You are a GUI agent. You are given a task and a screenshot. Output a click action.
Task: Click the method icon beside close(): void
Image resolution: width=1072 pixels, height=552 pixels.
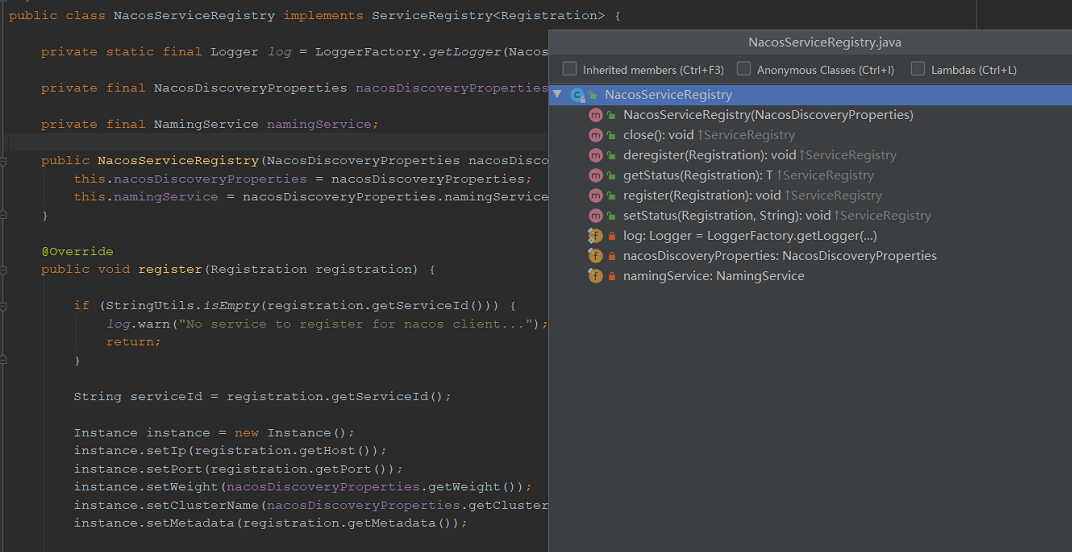coord(595,135)
